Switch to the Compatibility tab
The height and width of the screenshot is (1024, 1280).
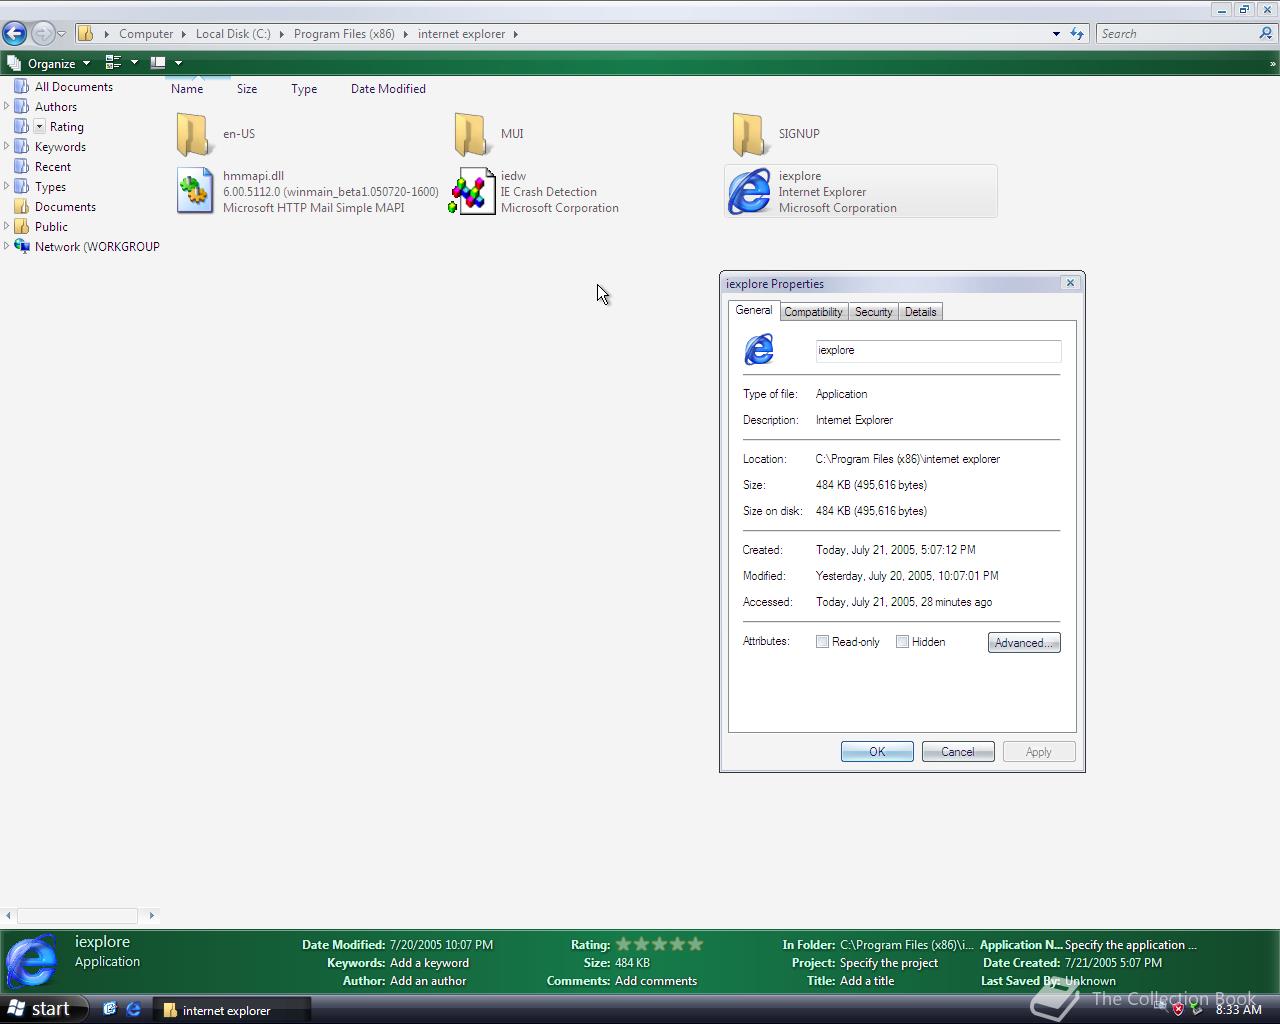pyautogui.click(x=813, y=312)
